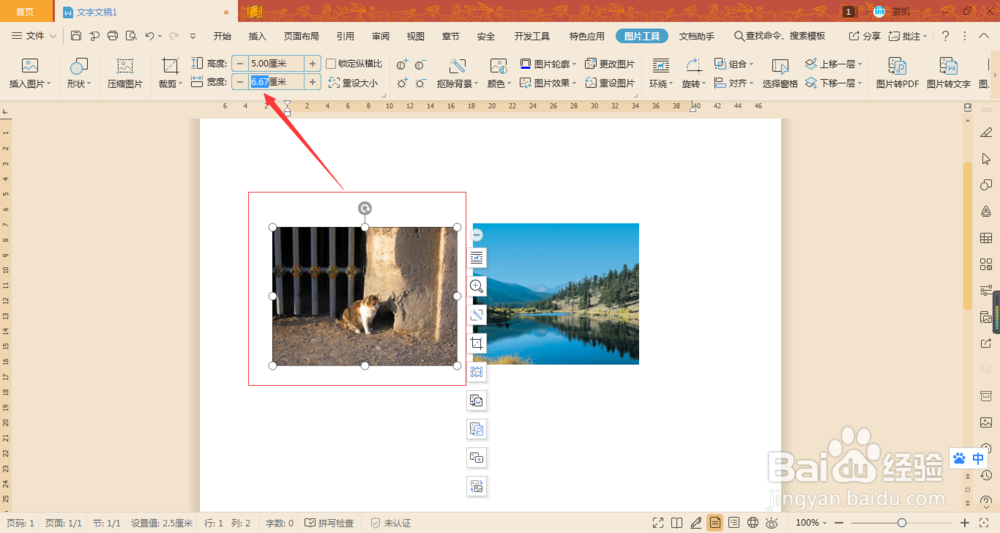Select outline view in status bar
The image size is (1000, 533).
734,523
